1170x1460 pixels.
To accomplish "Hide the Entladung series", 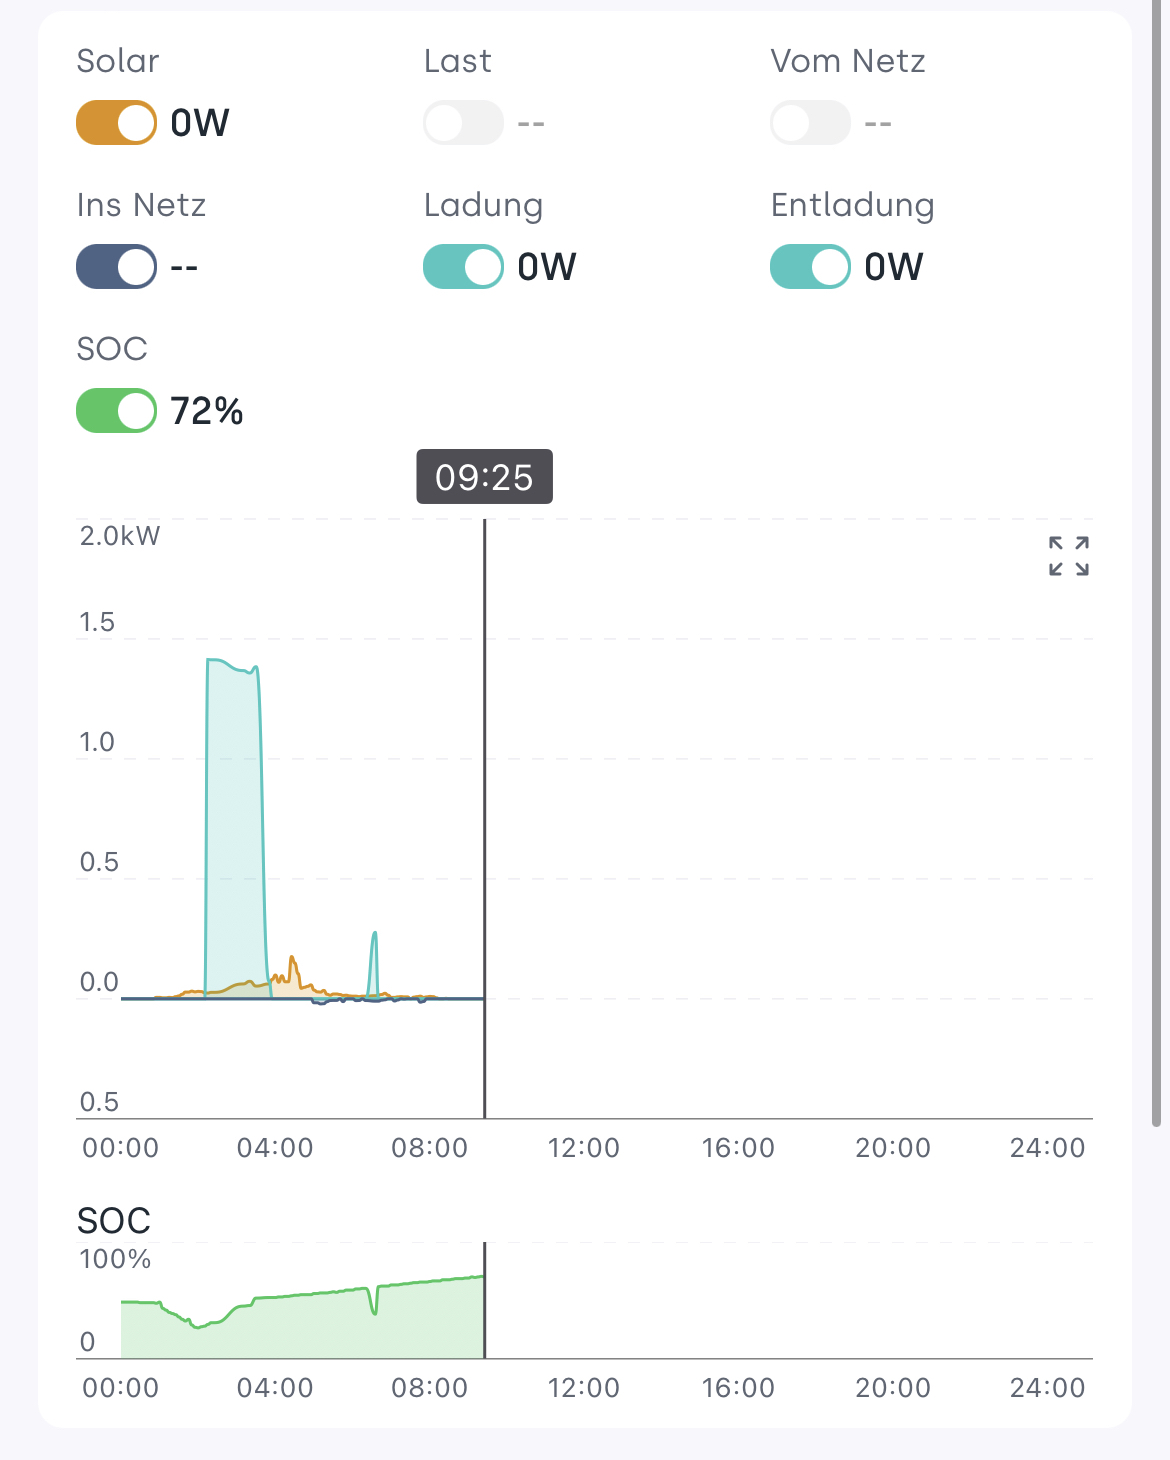I will pyautogui.click(x=810, y=267).
